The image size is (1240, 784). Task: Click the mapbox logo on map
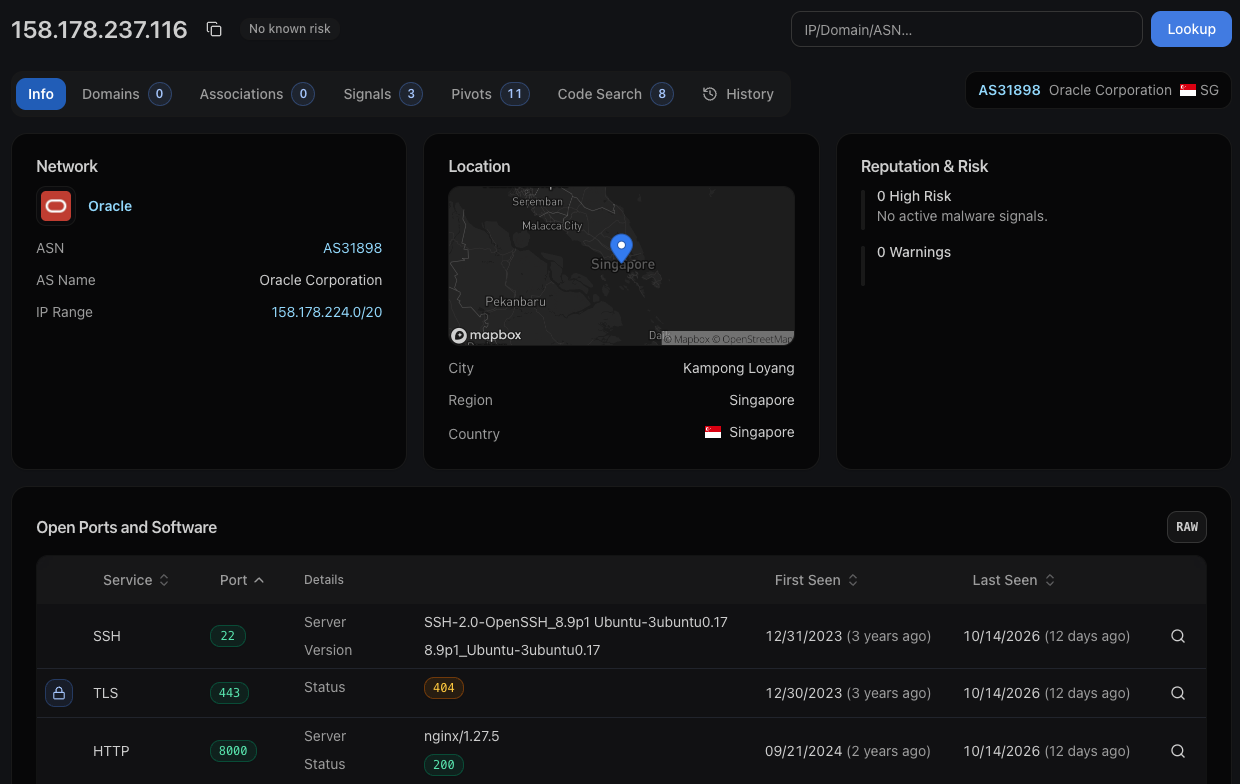pos(486,335)
